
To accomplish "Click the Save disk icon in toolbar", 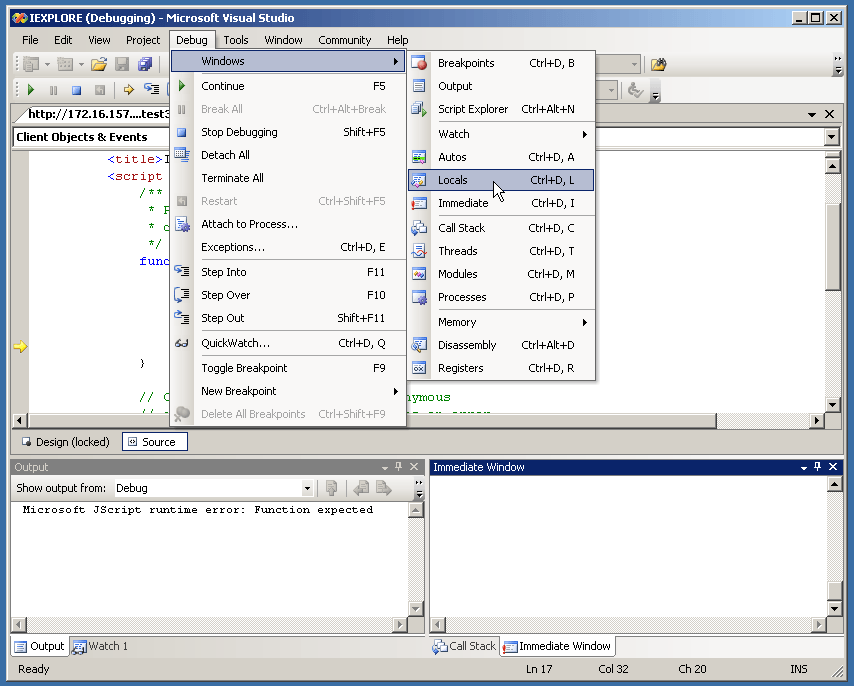I will pos(122,64).
